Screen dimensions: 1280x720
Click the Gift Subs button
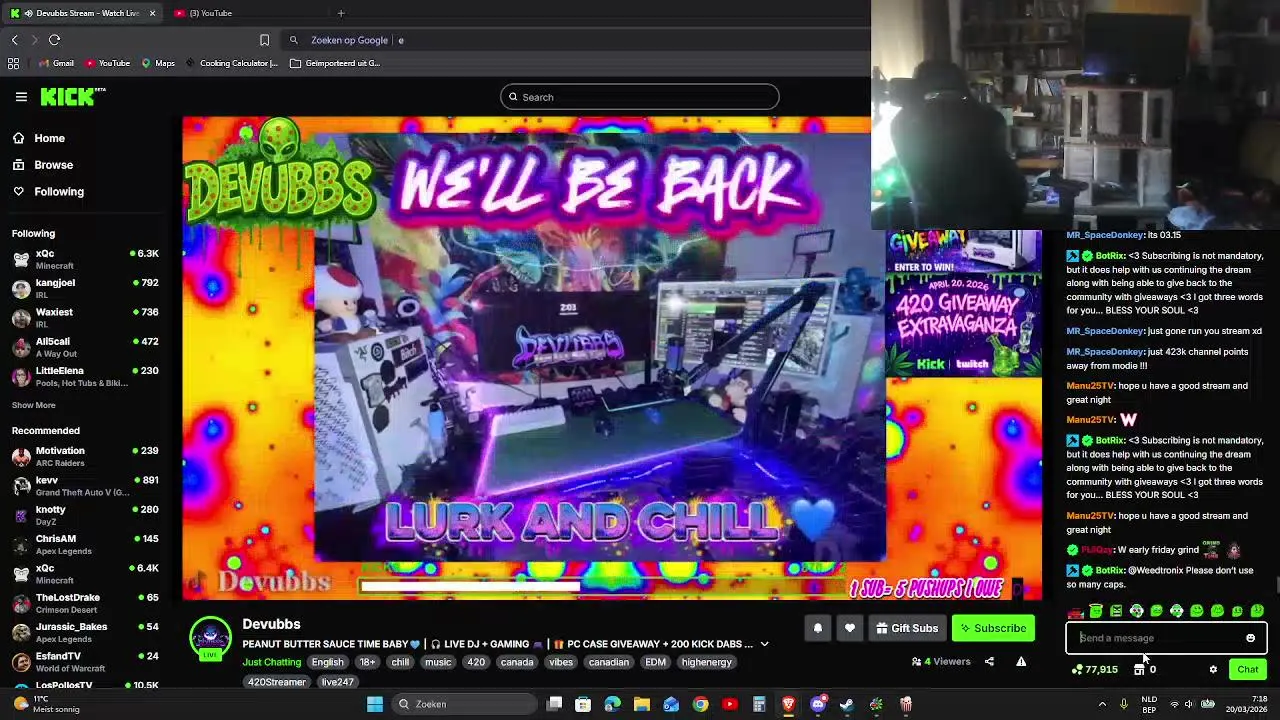pyautogui.click(x=907, y=628)
